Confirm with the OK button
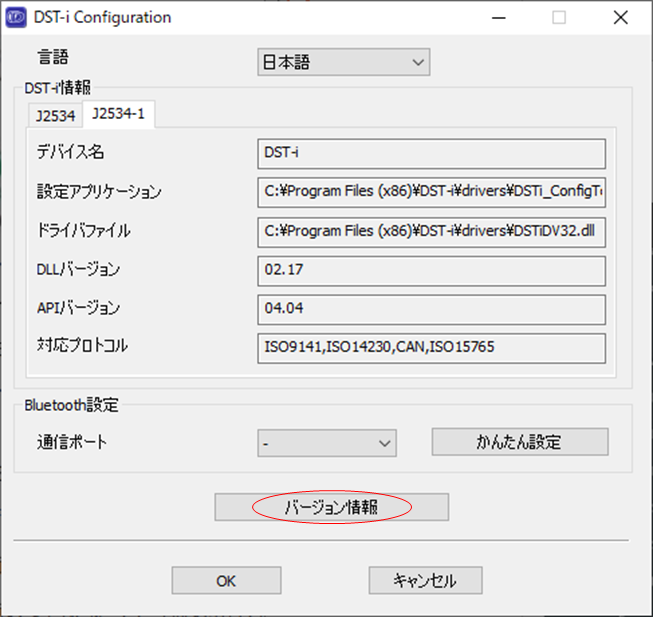The image size is (653, 617). pyautogui.click(x=226, y=580)
